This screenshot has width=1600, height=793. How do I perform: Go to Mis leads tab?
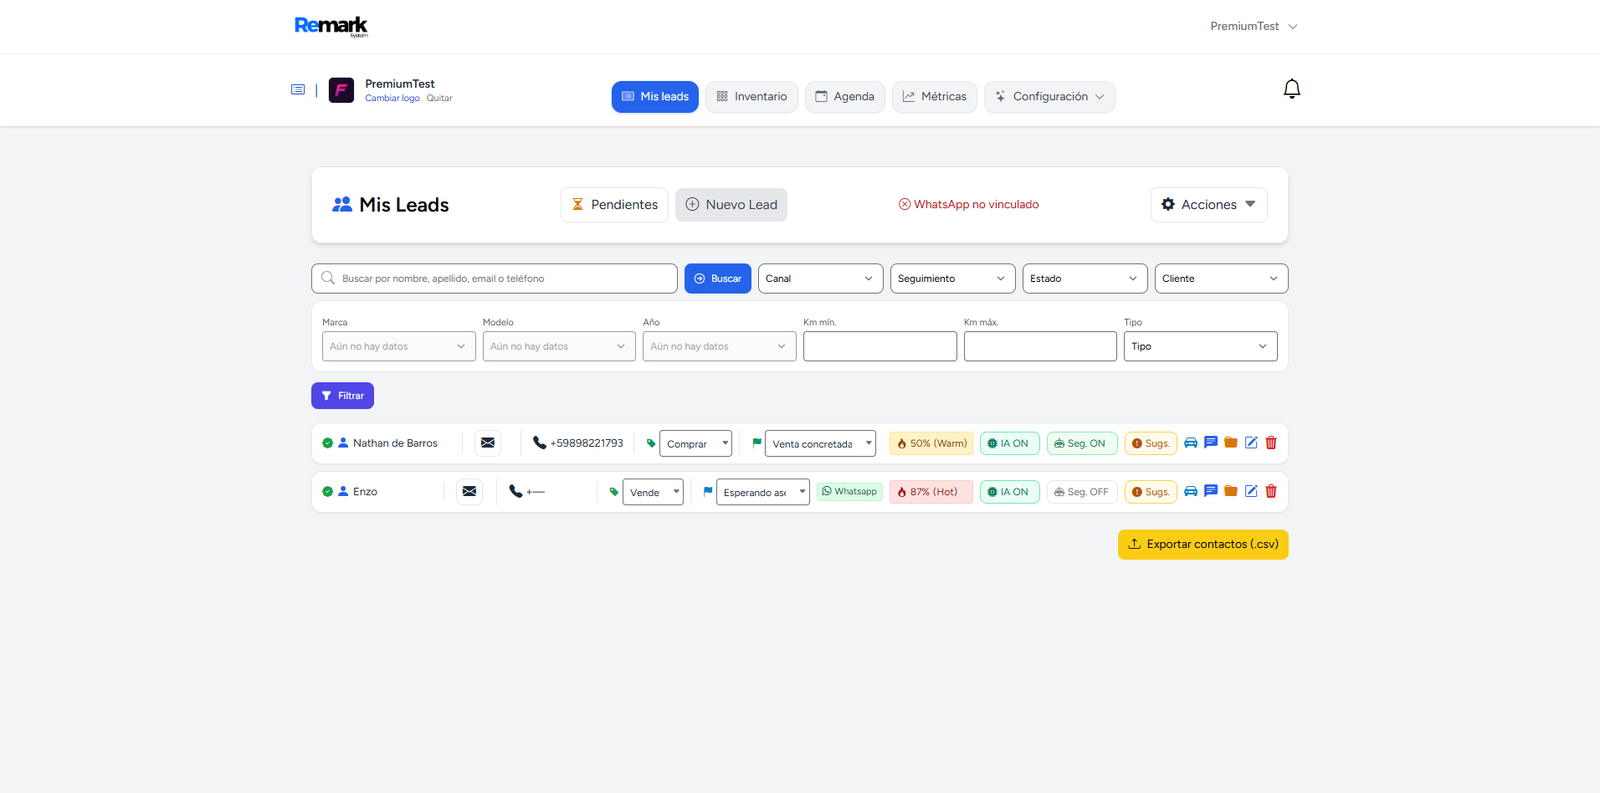coord(655,97)
